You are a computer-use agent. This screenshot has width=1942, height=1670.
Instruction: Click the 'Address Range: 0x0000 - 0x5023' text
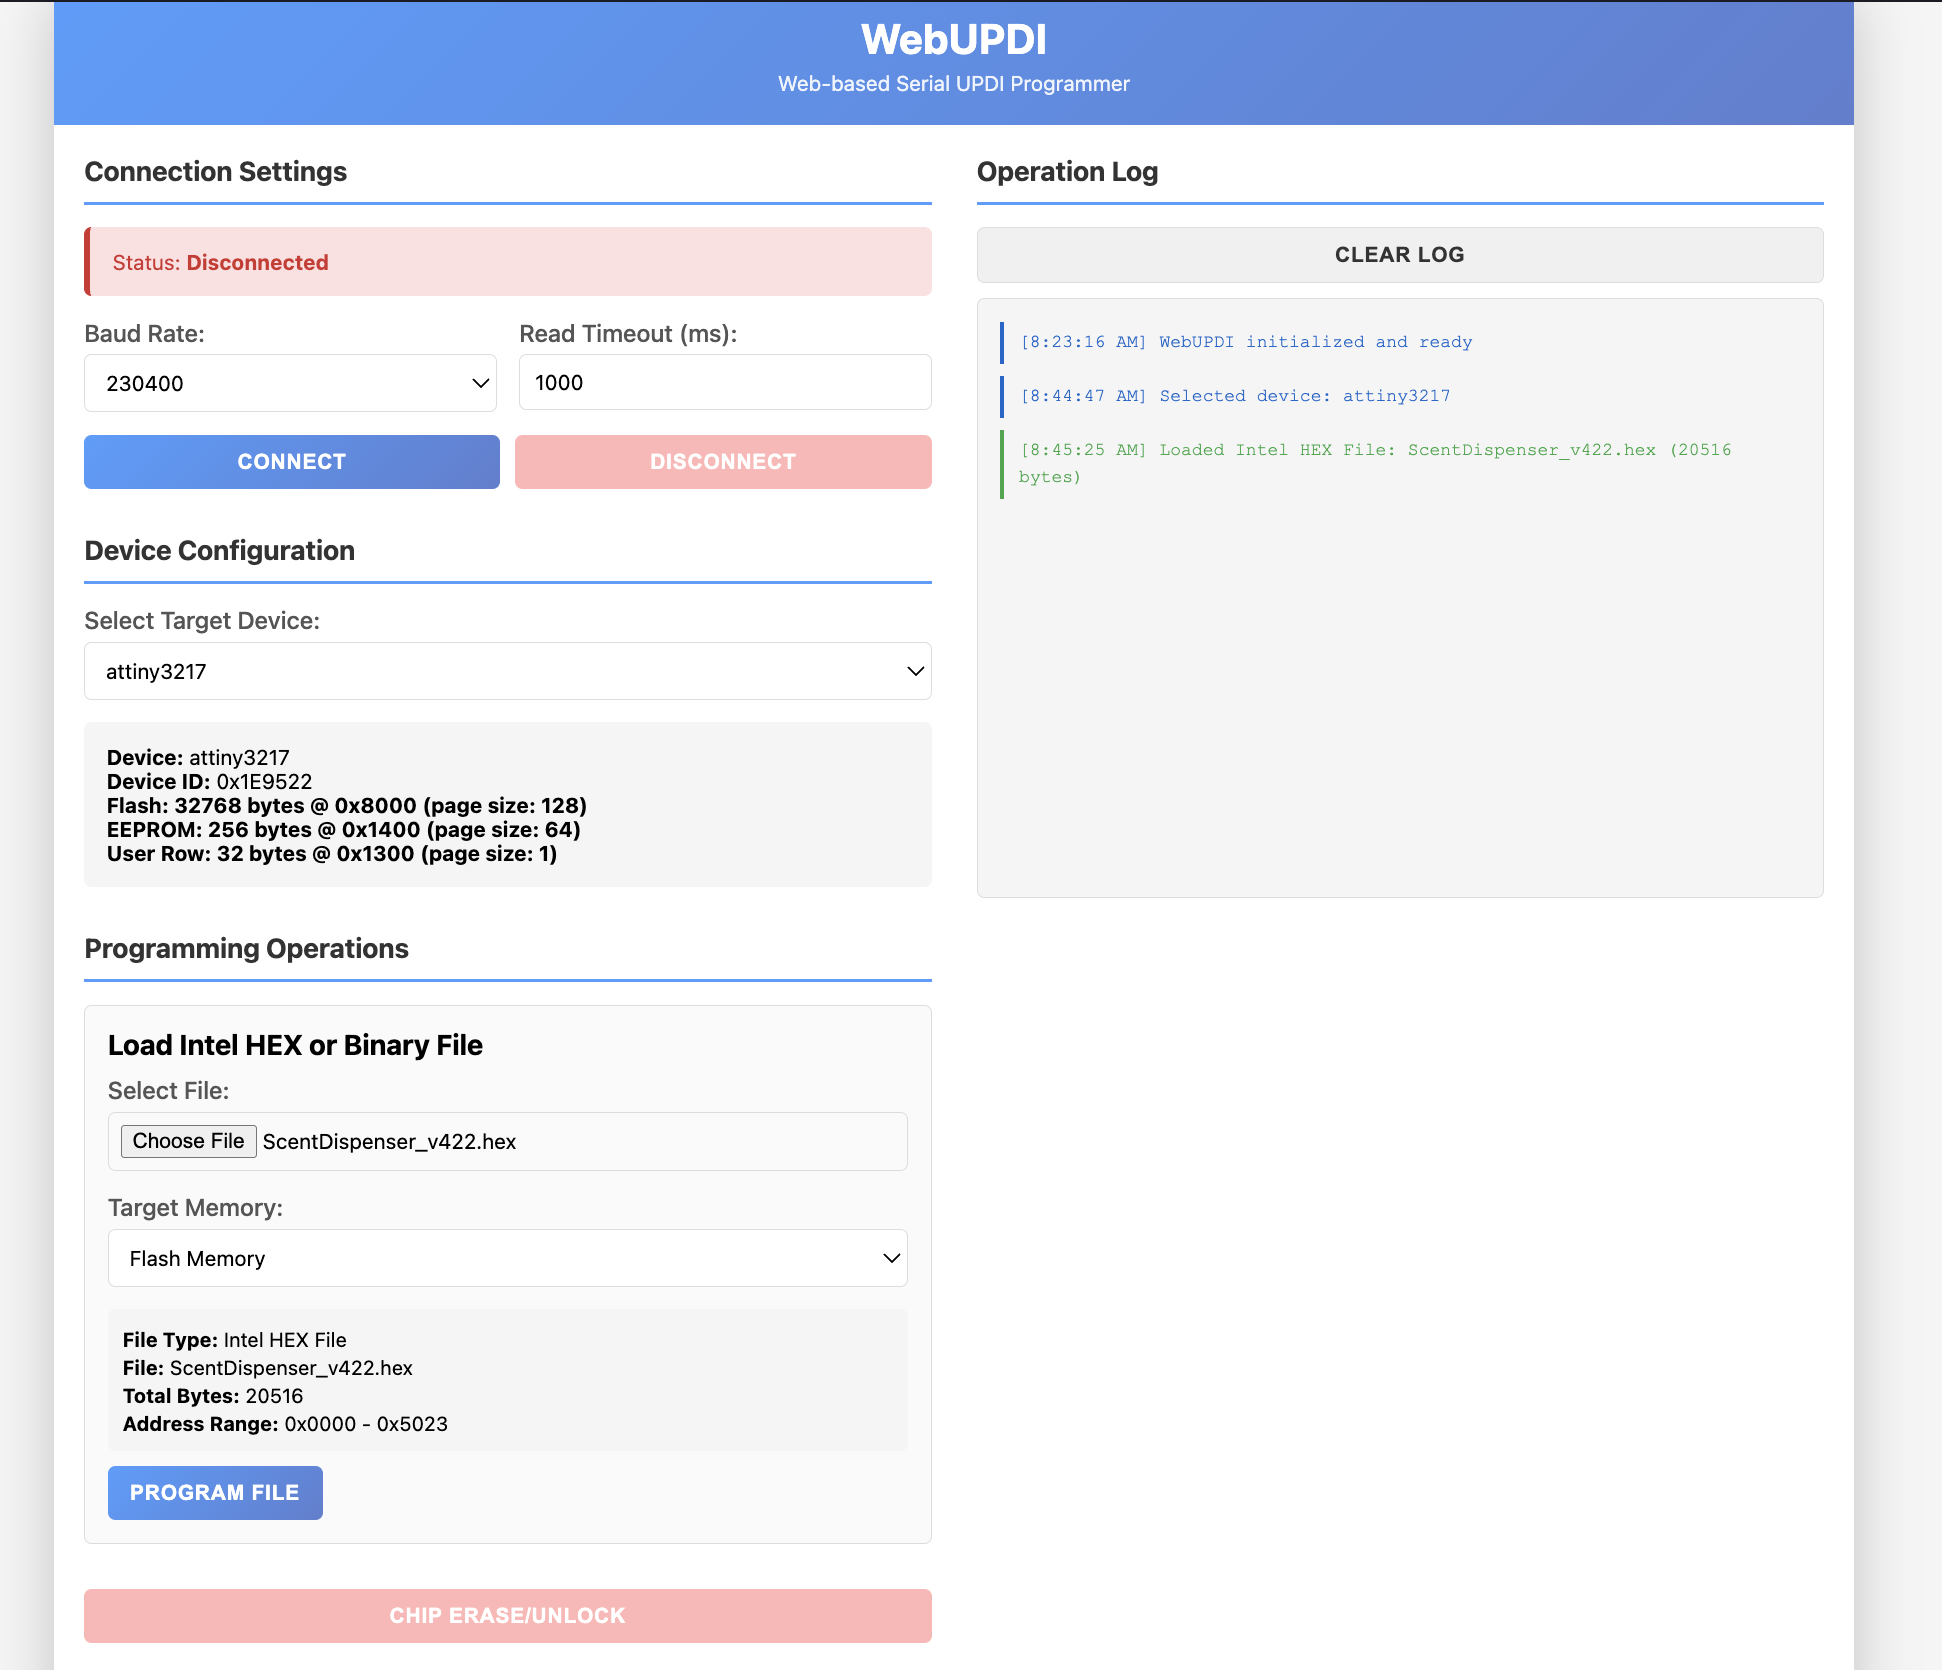(x=285, y=1424)
